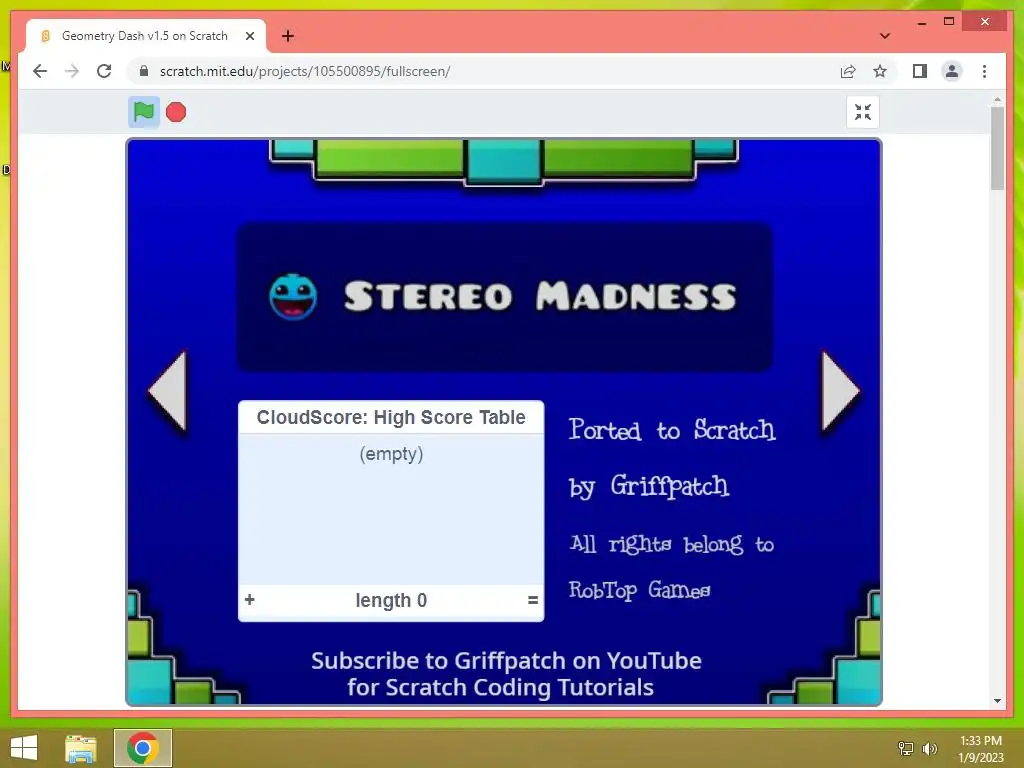Select the Geometry Dash v1.5 on Scratch tab

144,36
